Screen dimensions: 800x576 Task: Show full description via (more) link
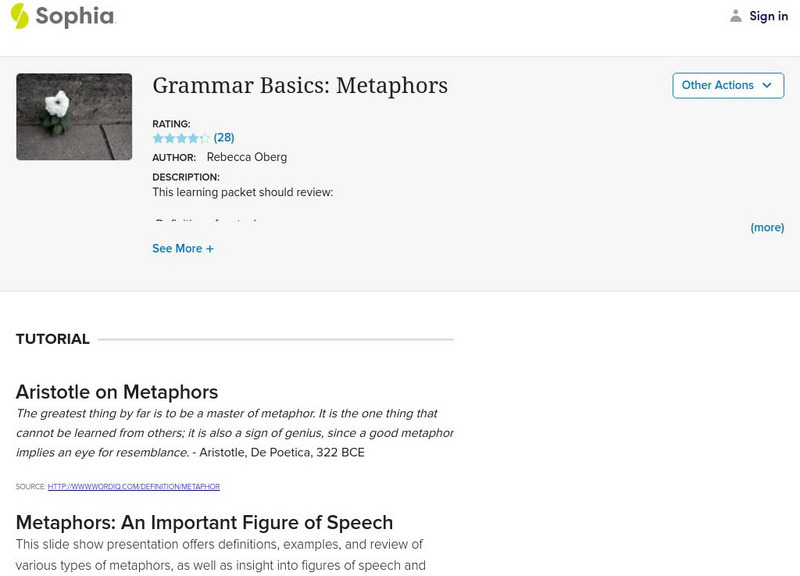(x=767, y=227)
